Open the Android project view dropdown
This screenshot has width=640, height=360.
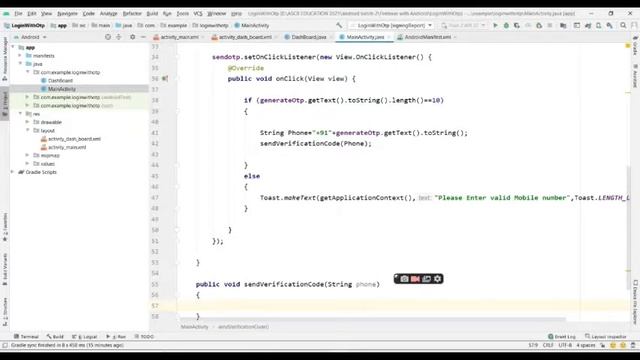30,37
